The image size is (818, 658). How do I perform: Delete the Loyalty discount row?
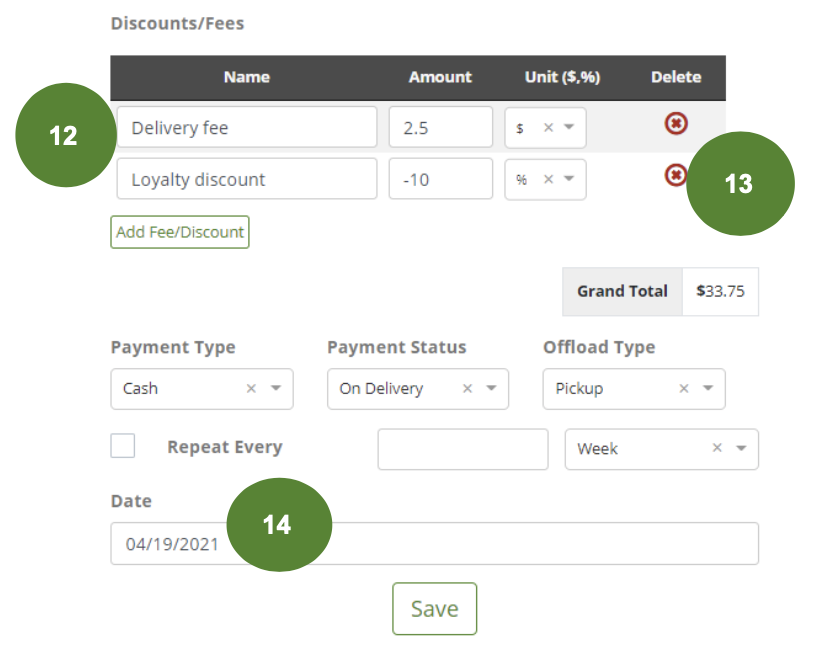click(675, 175)
